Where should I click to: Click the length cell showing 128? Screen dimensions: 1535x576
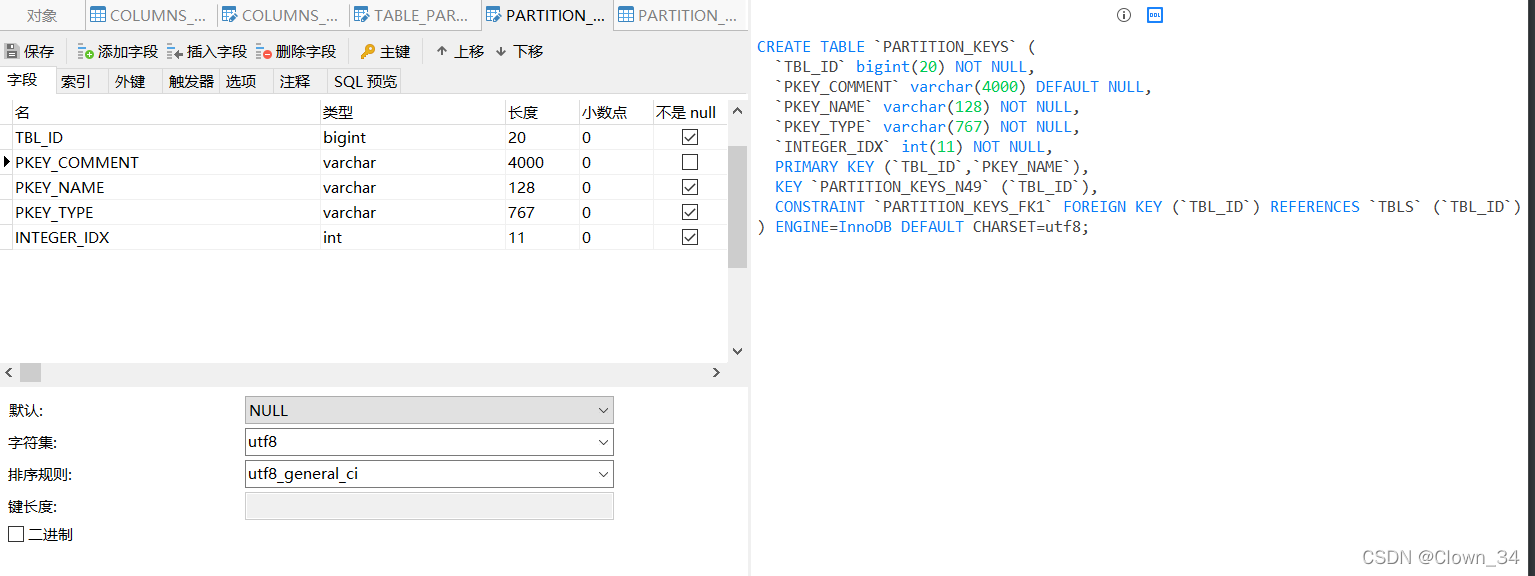(x=542, y=187)
